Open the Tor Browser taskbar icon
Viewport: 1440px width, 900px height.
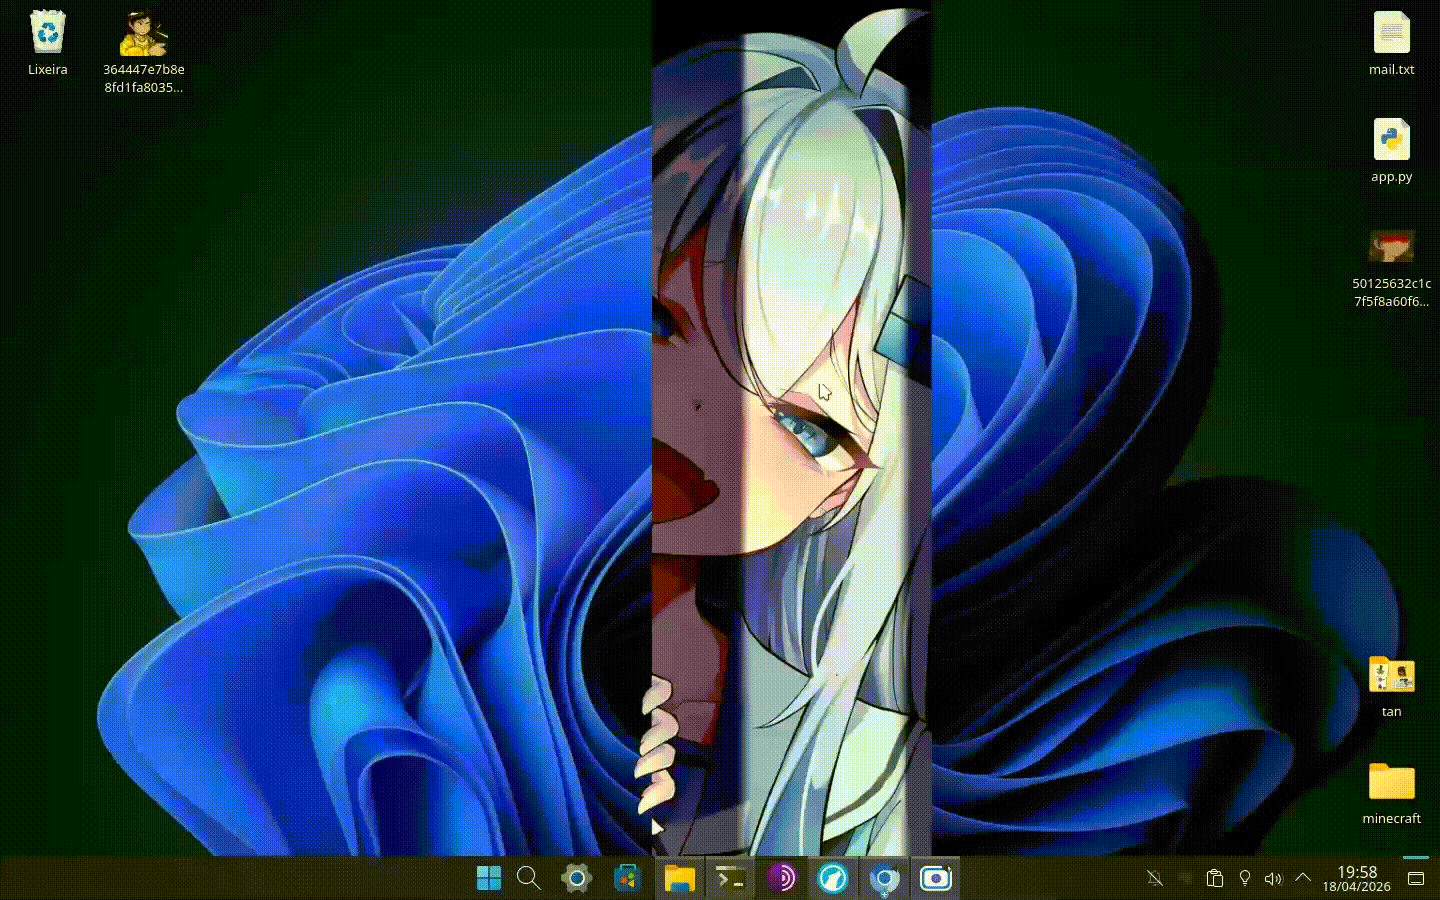pos(781,878)
